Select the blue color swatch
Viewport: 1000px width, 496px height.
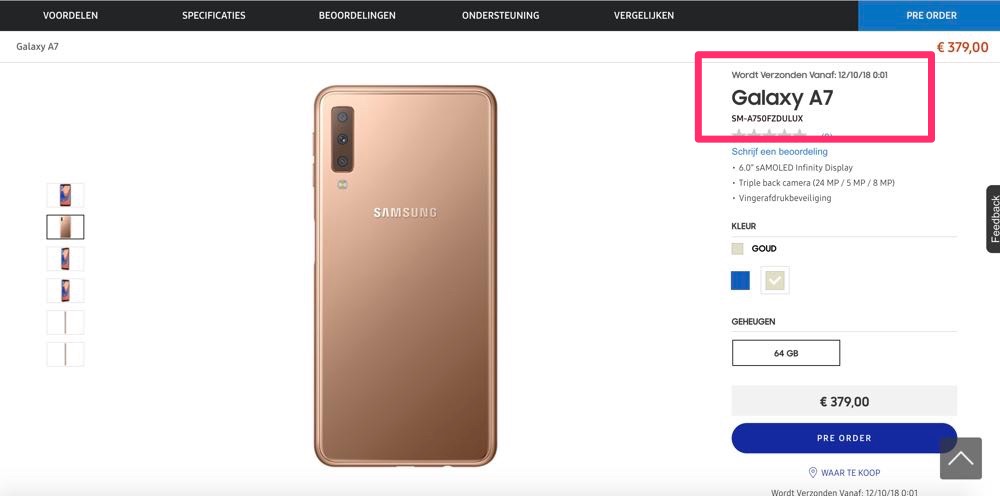740,281
